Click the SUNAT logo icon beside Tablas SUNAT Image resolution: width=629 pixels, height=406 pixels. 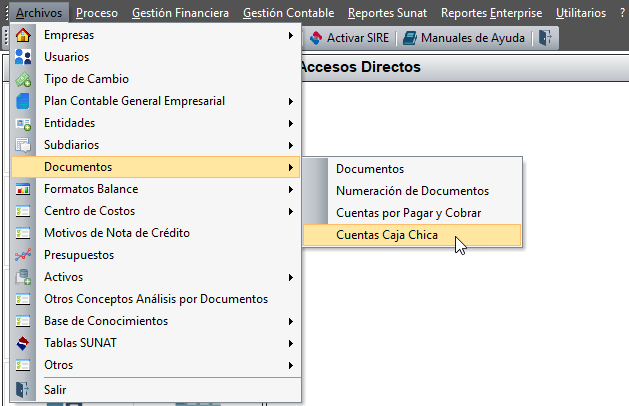tap(23, 343)
